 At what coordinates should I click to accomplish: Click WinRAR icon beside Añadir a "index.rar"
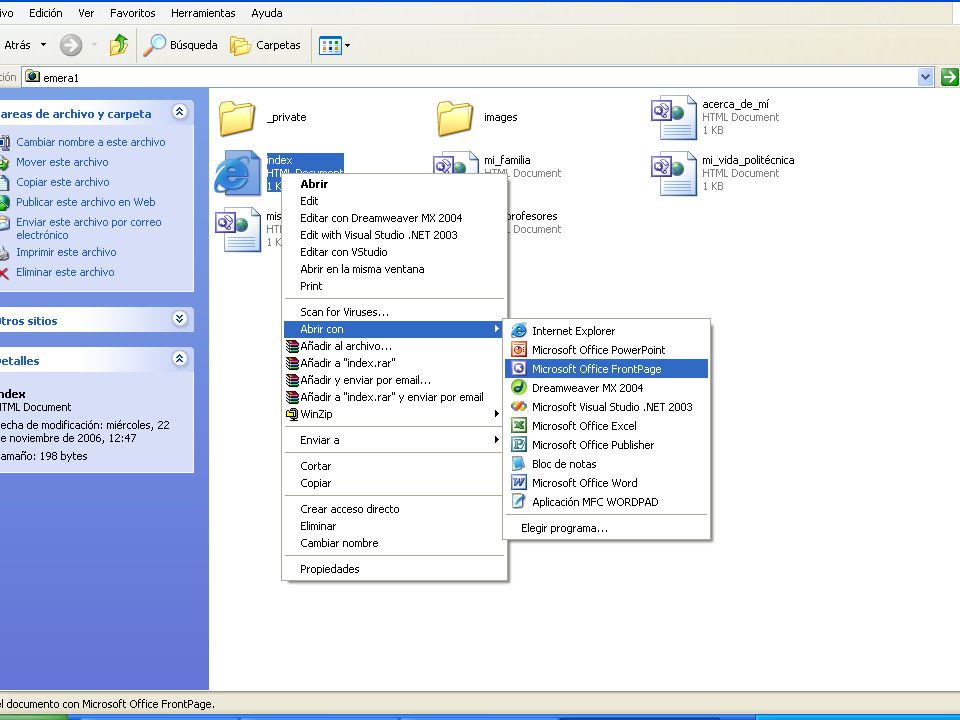292,363
